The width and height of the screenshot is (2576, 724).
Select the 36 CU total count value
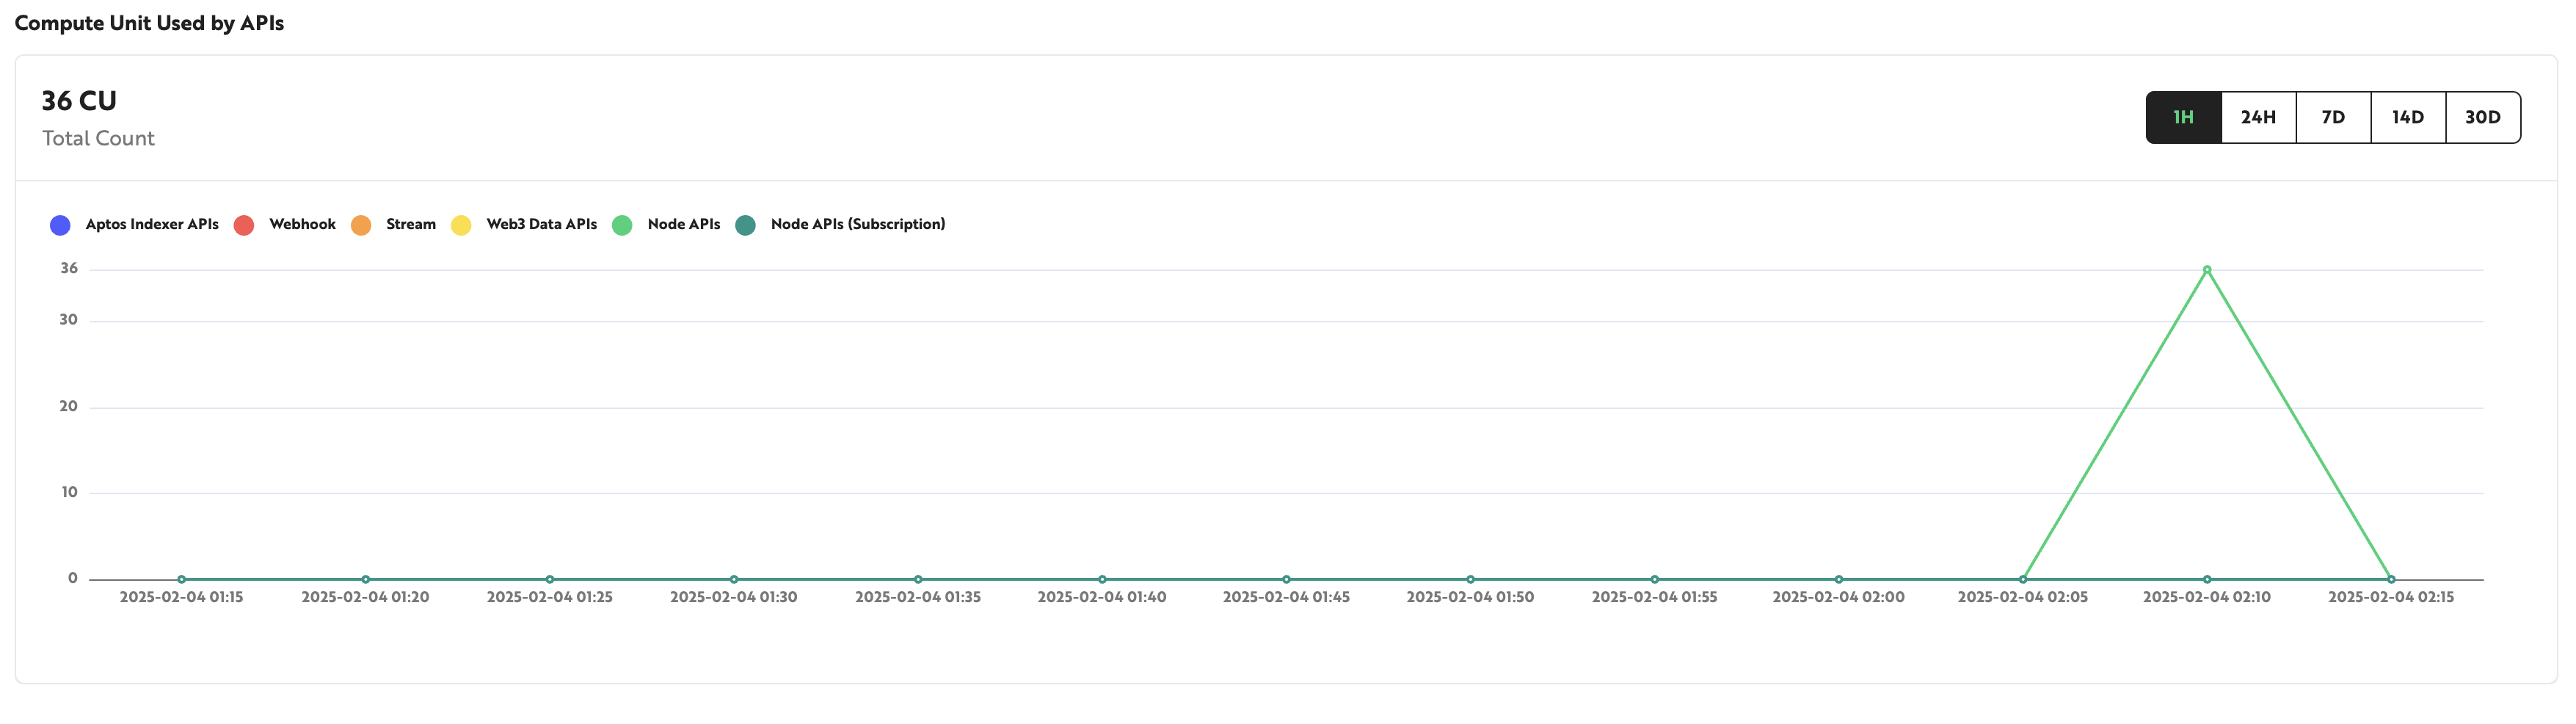[x=78, y=100]
